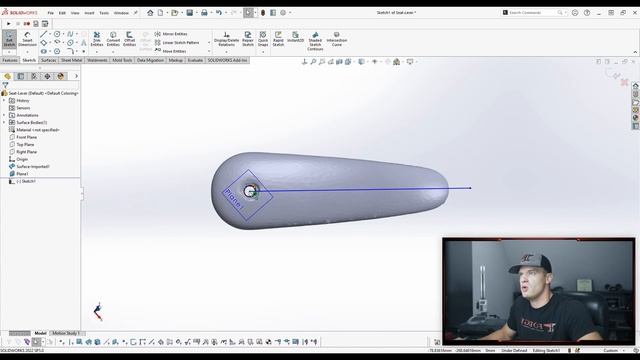
Task: Click the Rebuild traffic light icon
Action: click(263, 13)
